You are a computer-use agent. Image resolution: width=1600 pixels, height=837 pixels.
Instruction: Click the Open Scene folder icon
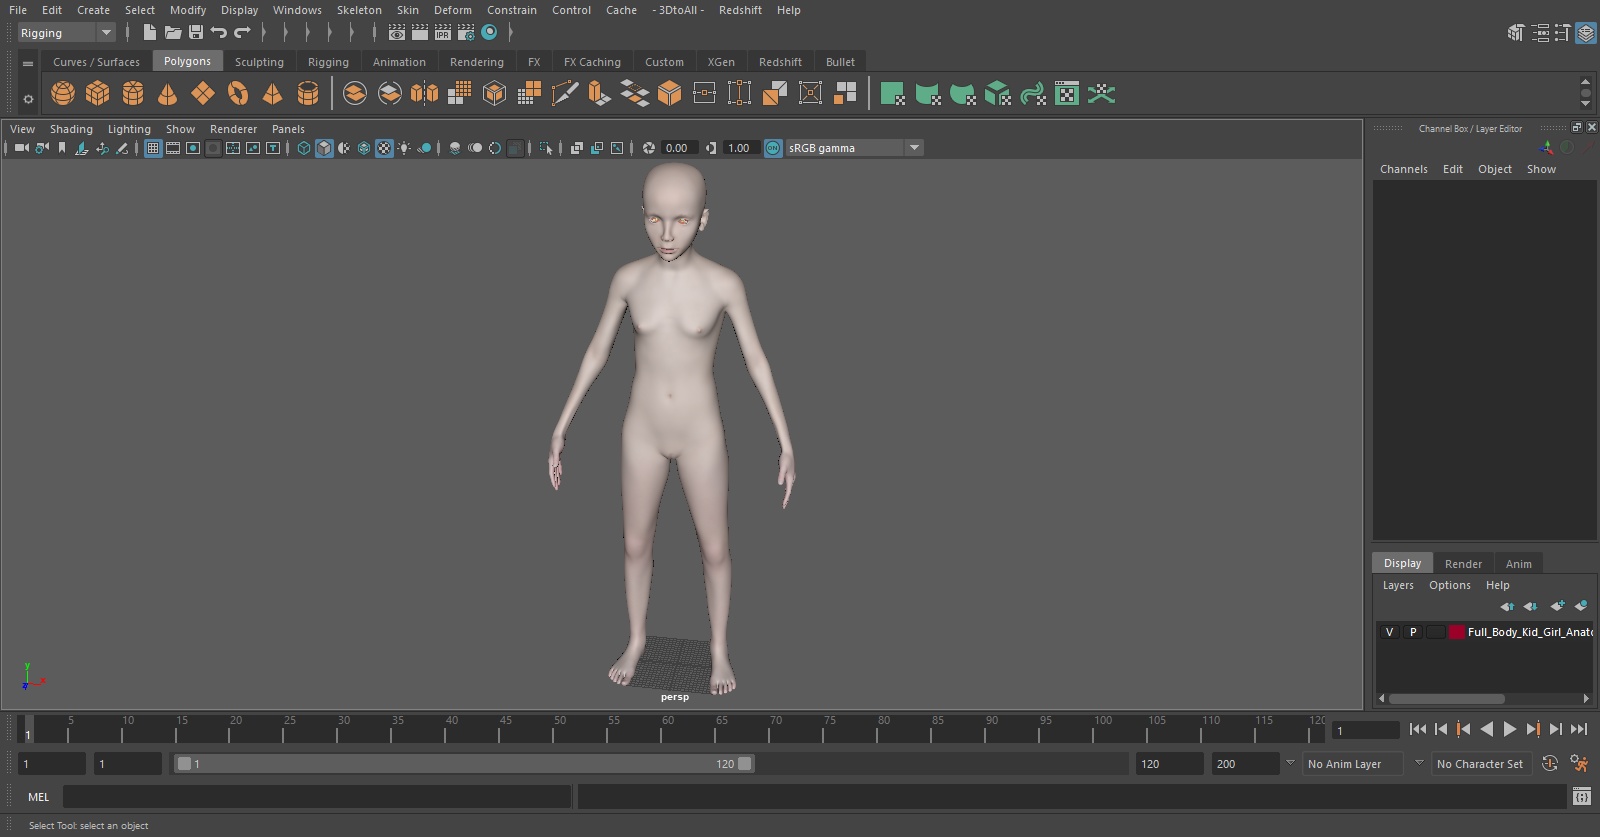click(173, 33)
